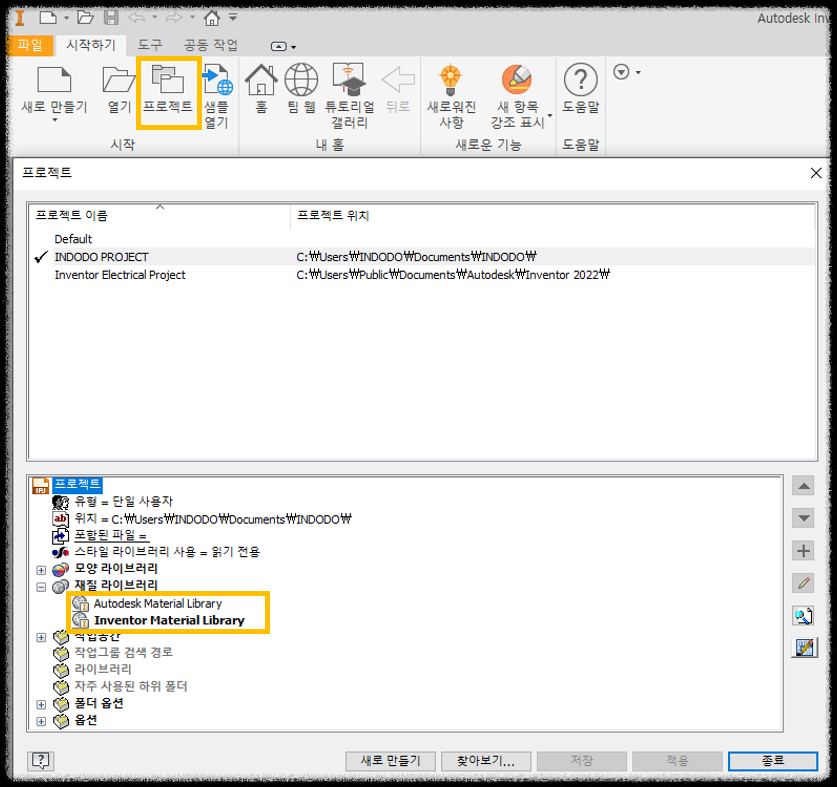Collapse the 재질 라이브러리 node

(41, 587)
